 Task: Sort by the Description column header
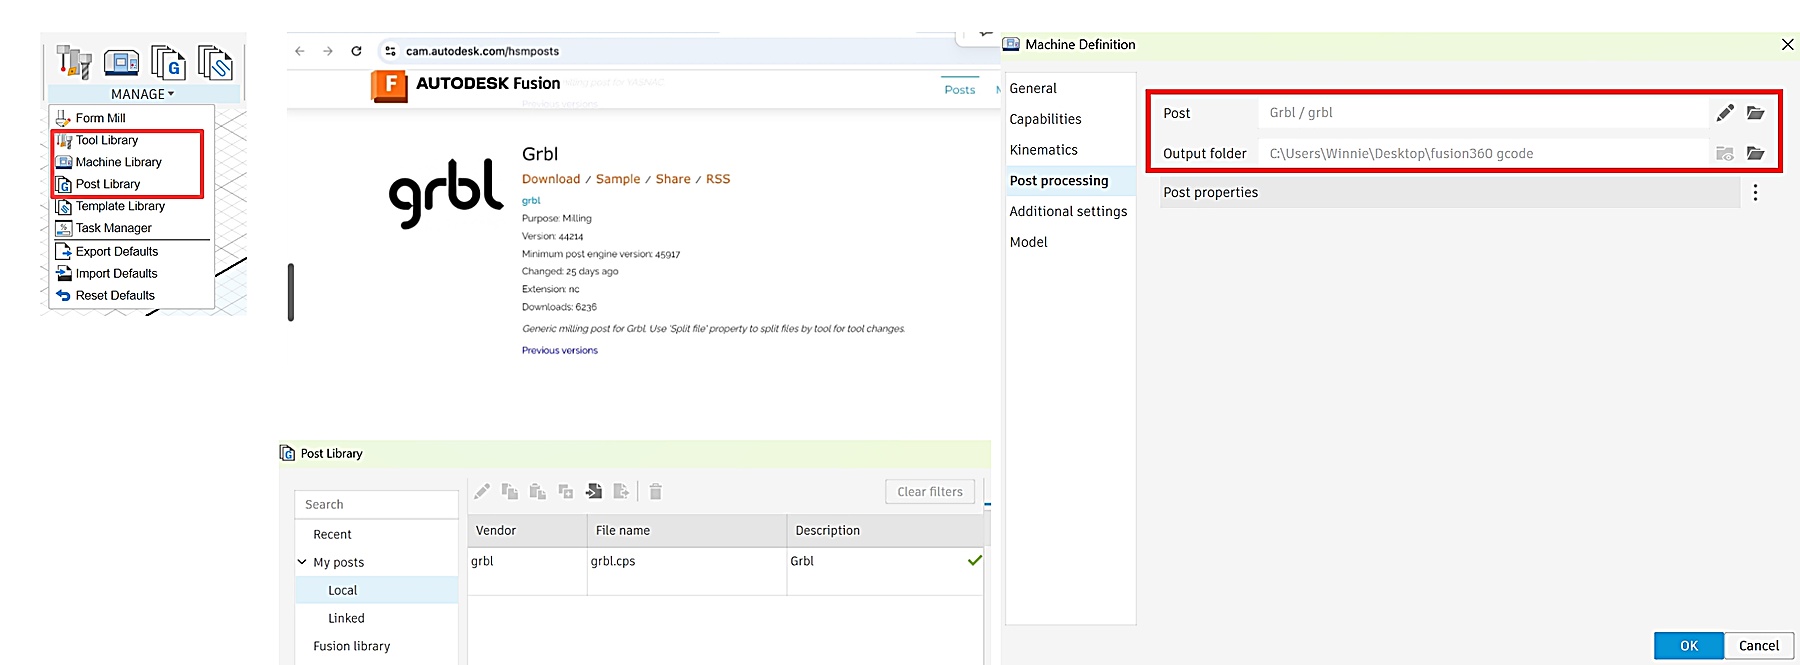point(885,531)
